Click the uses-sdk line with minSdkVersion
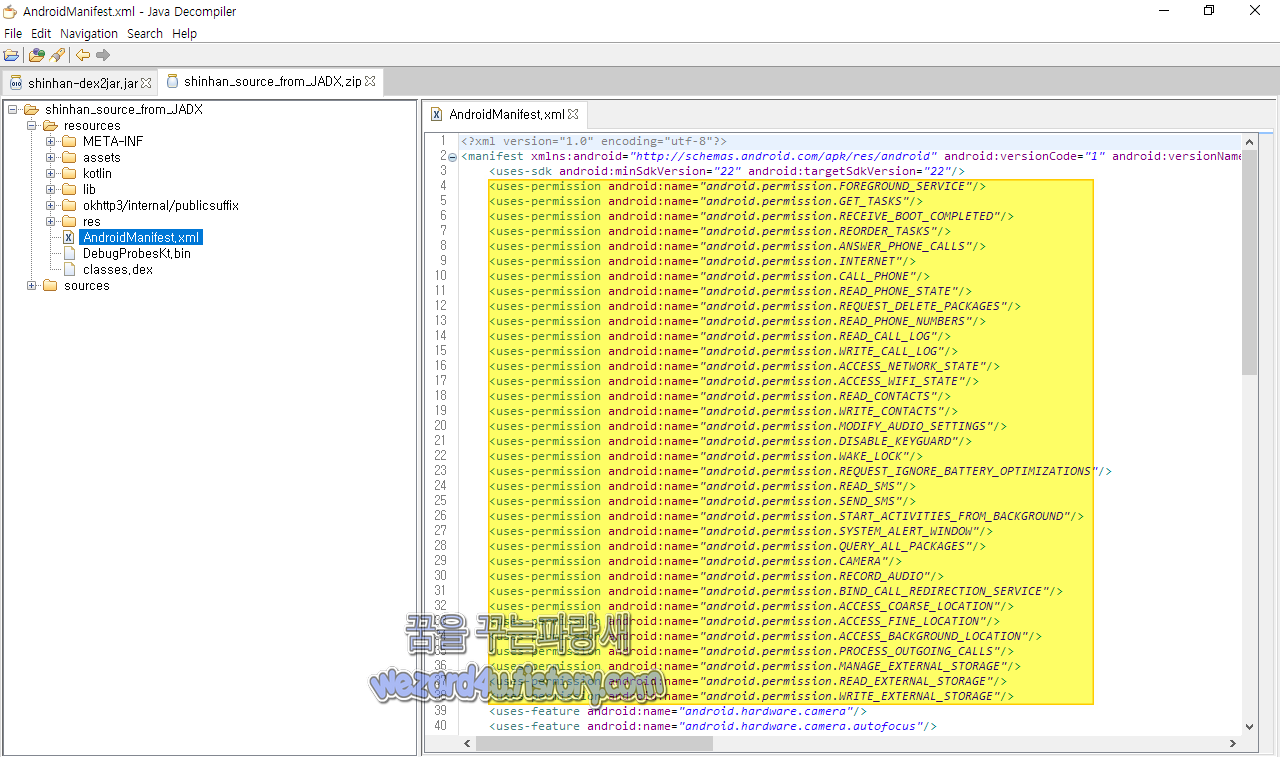The height and width of the screenshot is (757, 1280). pyautogui.click(x=727, y=171)
